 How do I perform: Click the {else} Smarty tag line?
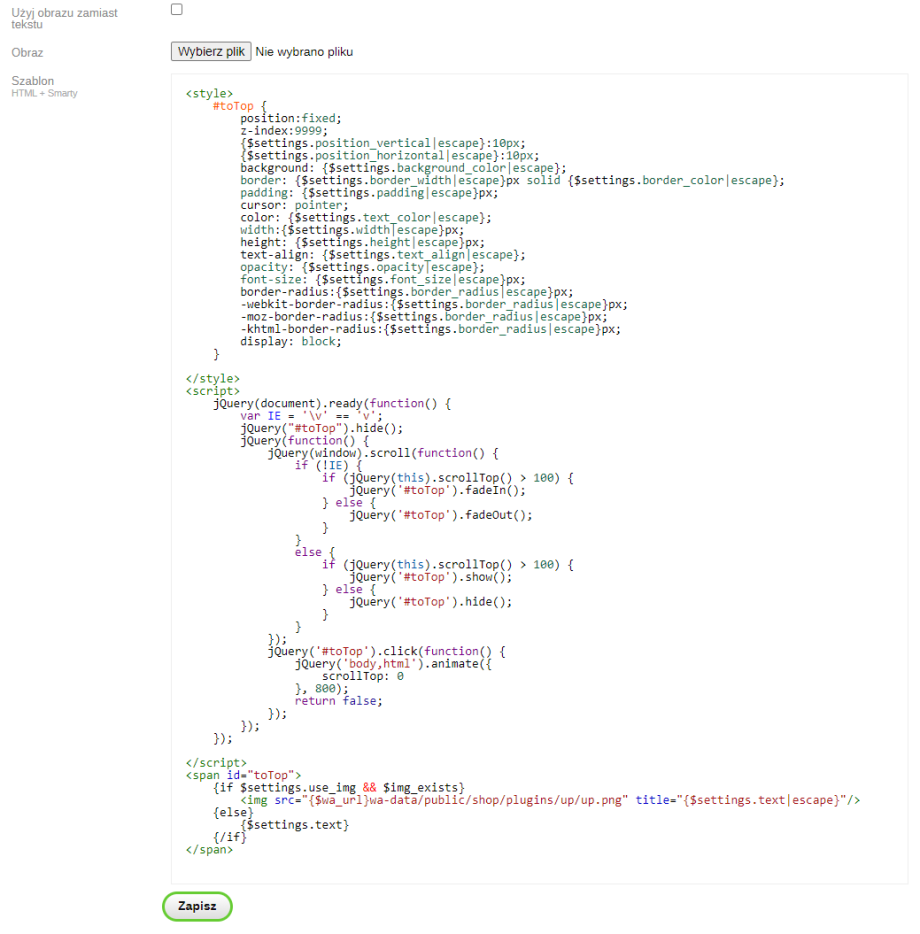pos(232,812)
